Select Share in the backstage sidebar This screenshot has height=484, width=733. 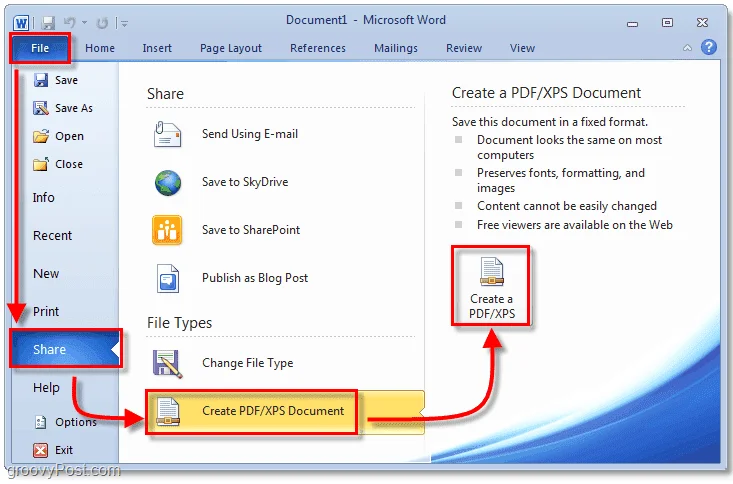tap(65, 349)
